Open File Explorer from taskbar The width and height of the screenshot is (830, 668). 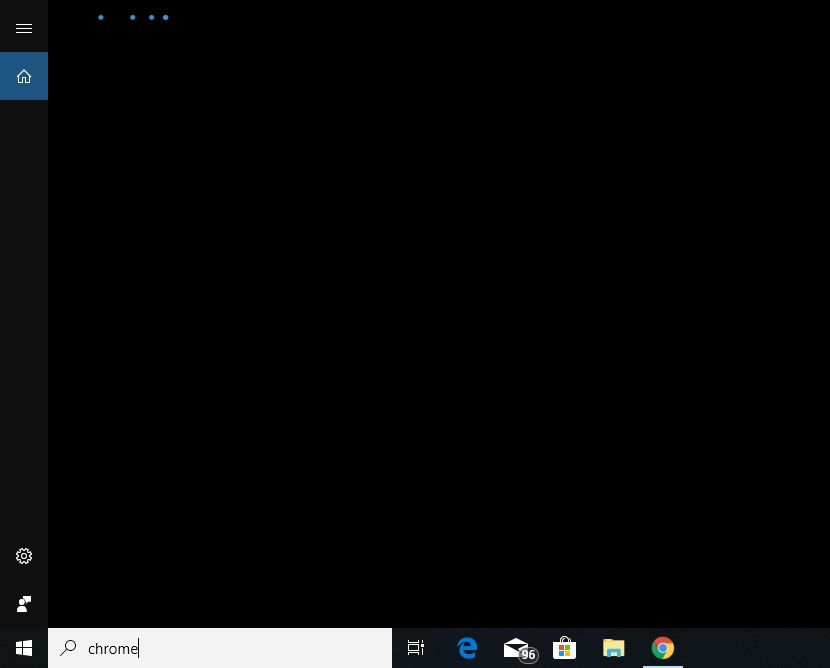(614, 648)
